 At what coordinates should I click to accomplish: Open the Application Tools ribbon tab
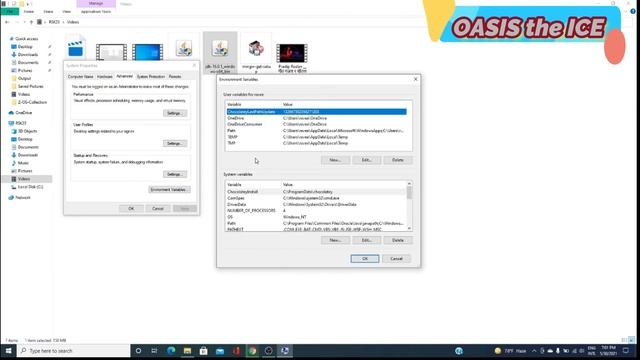click(x=96, y=11)
